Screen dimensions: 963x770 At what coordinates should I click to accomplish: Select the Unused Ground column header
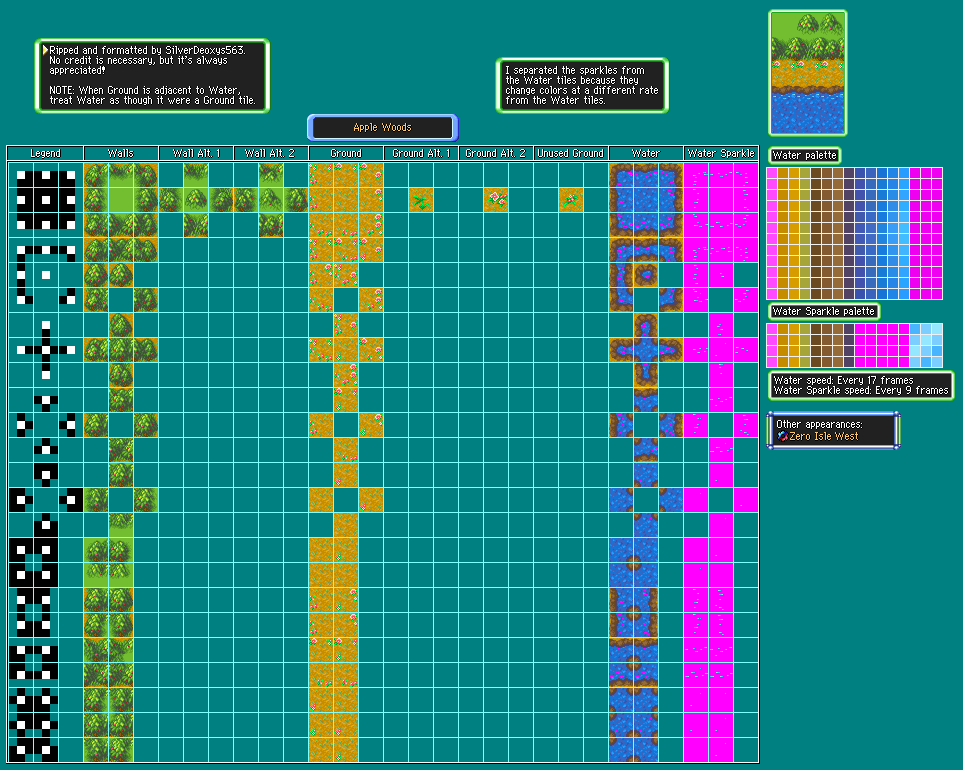coord(571,153)
